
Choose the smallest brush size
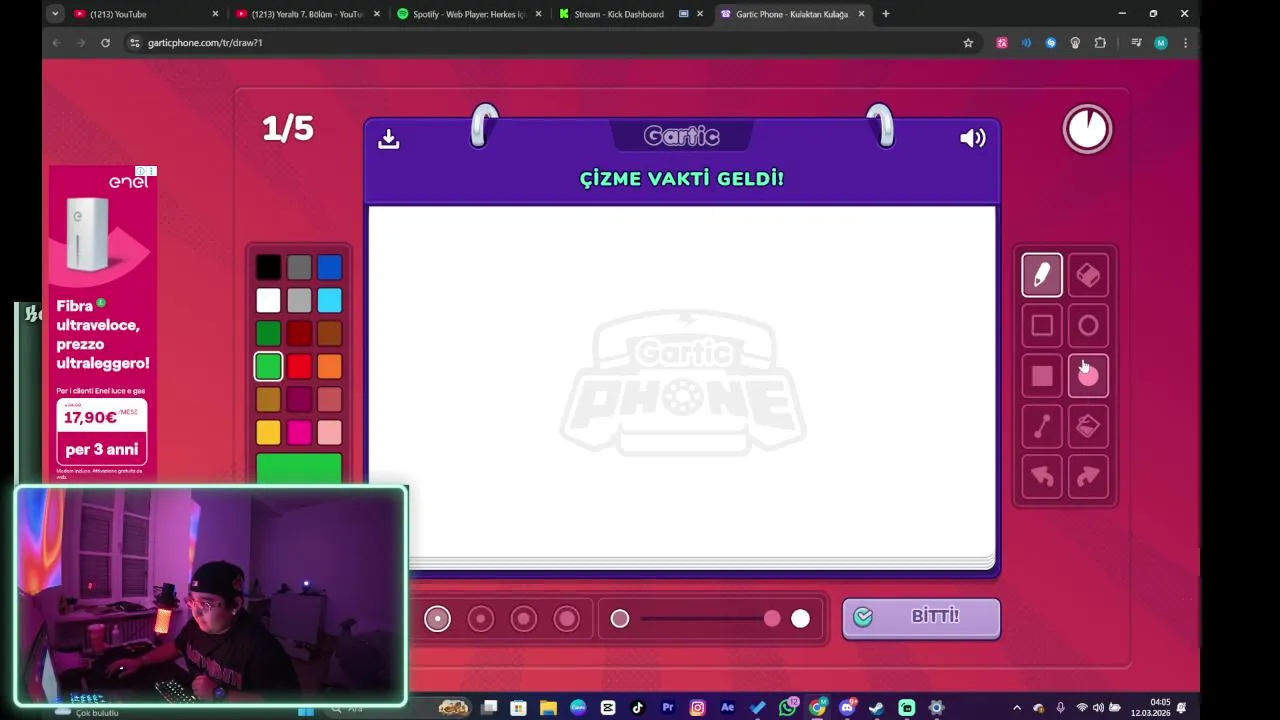437,619
